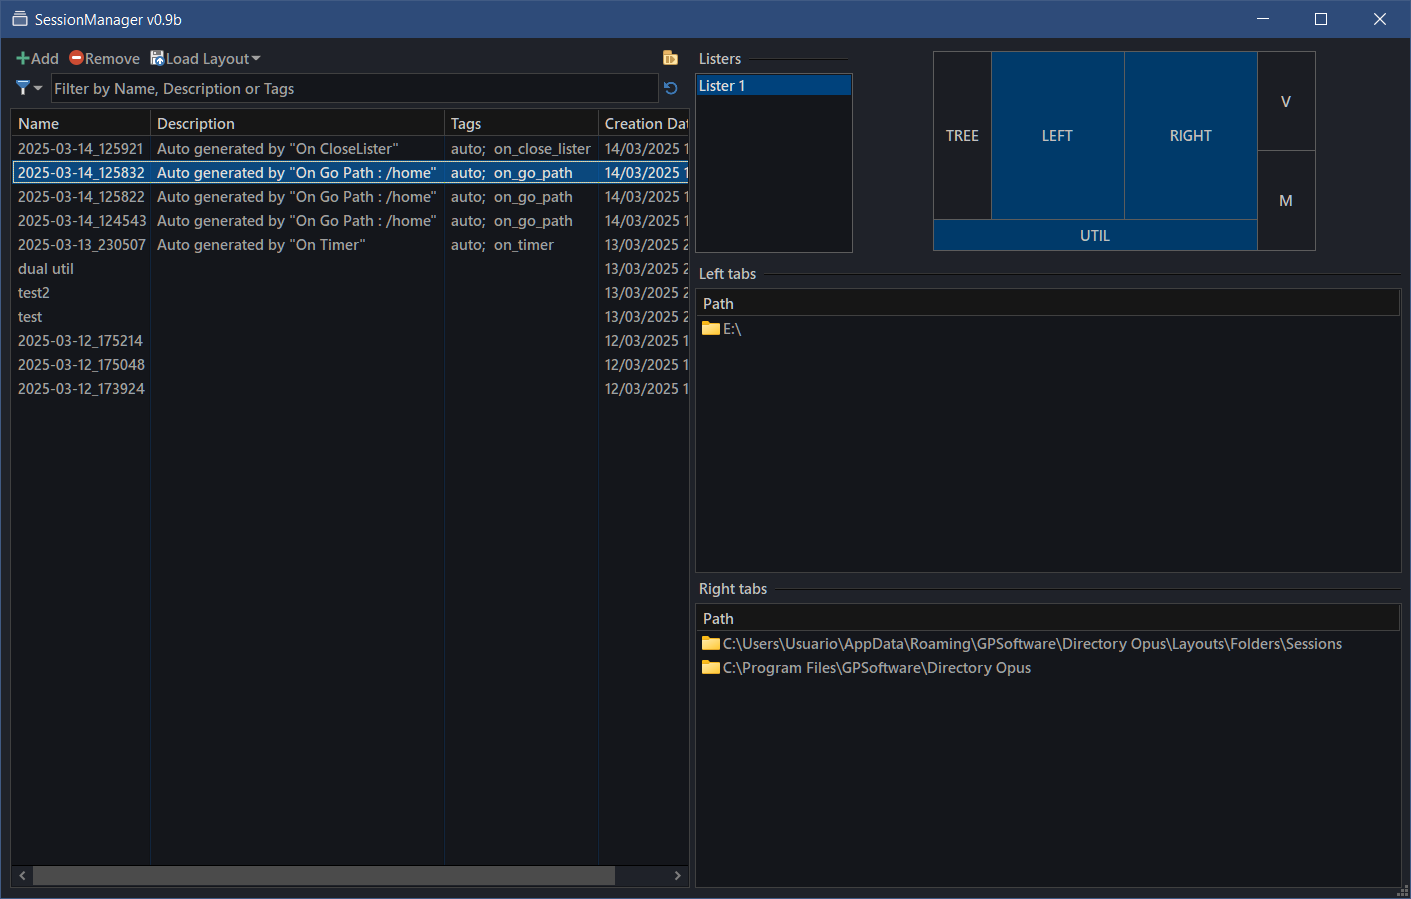Select session 2025-03-12_175214

coord(350,341)
